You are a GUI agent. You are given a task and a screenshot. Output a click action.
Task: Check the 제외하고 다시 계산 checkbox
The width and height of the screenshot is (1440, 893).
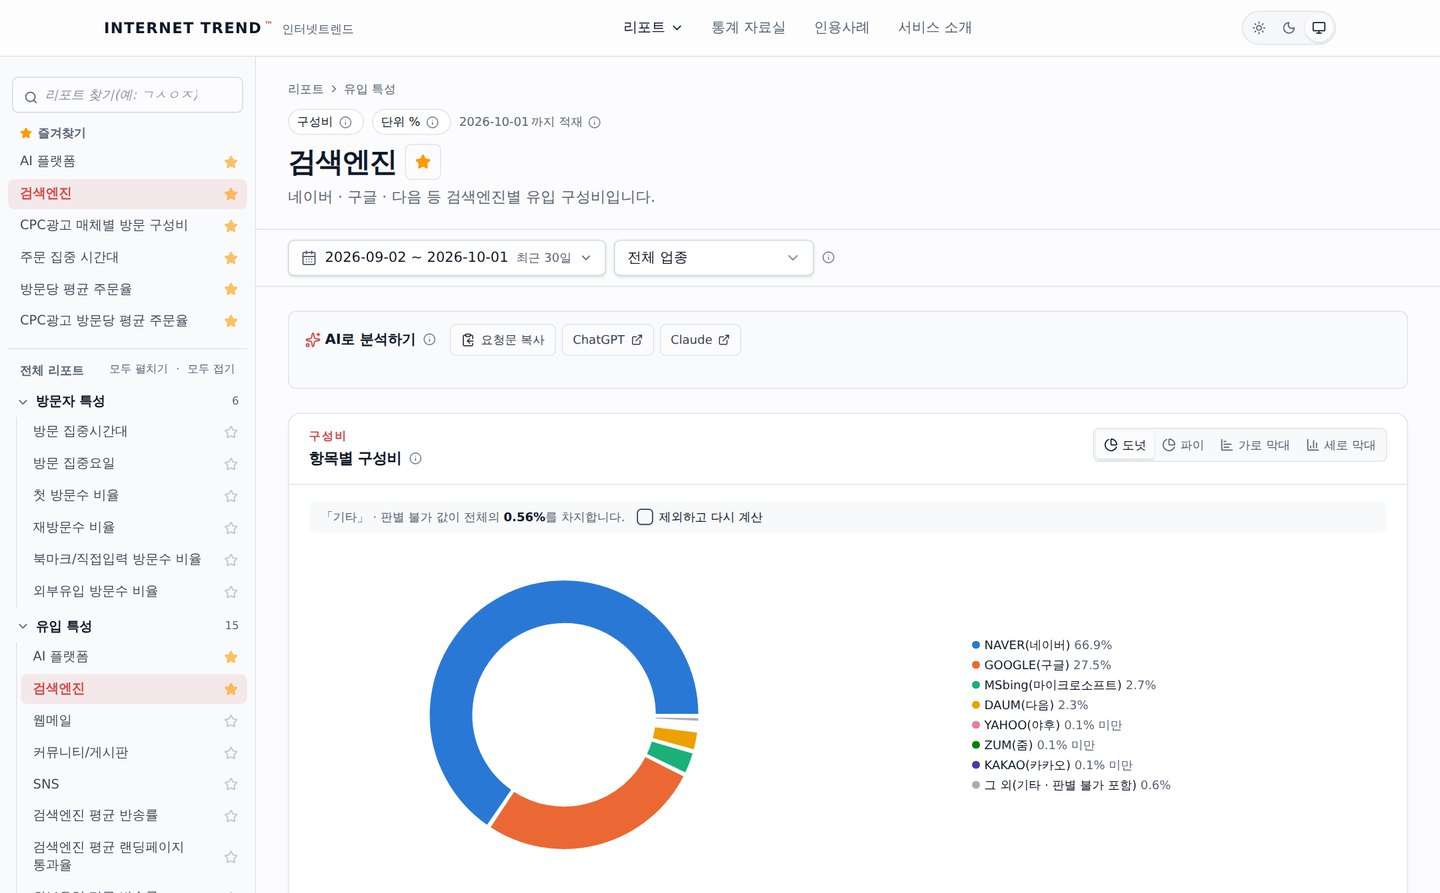pyautogui.click(x=645, y=517)
